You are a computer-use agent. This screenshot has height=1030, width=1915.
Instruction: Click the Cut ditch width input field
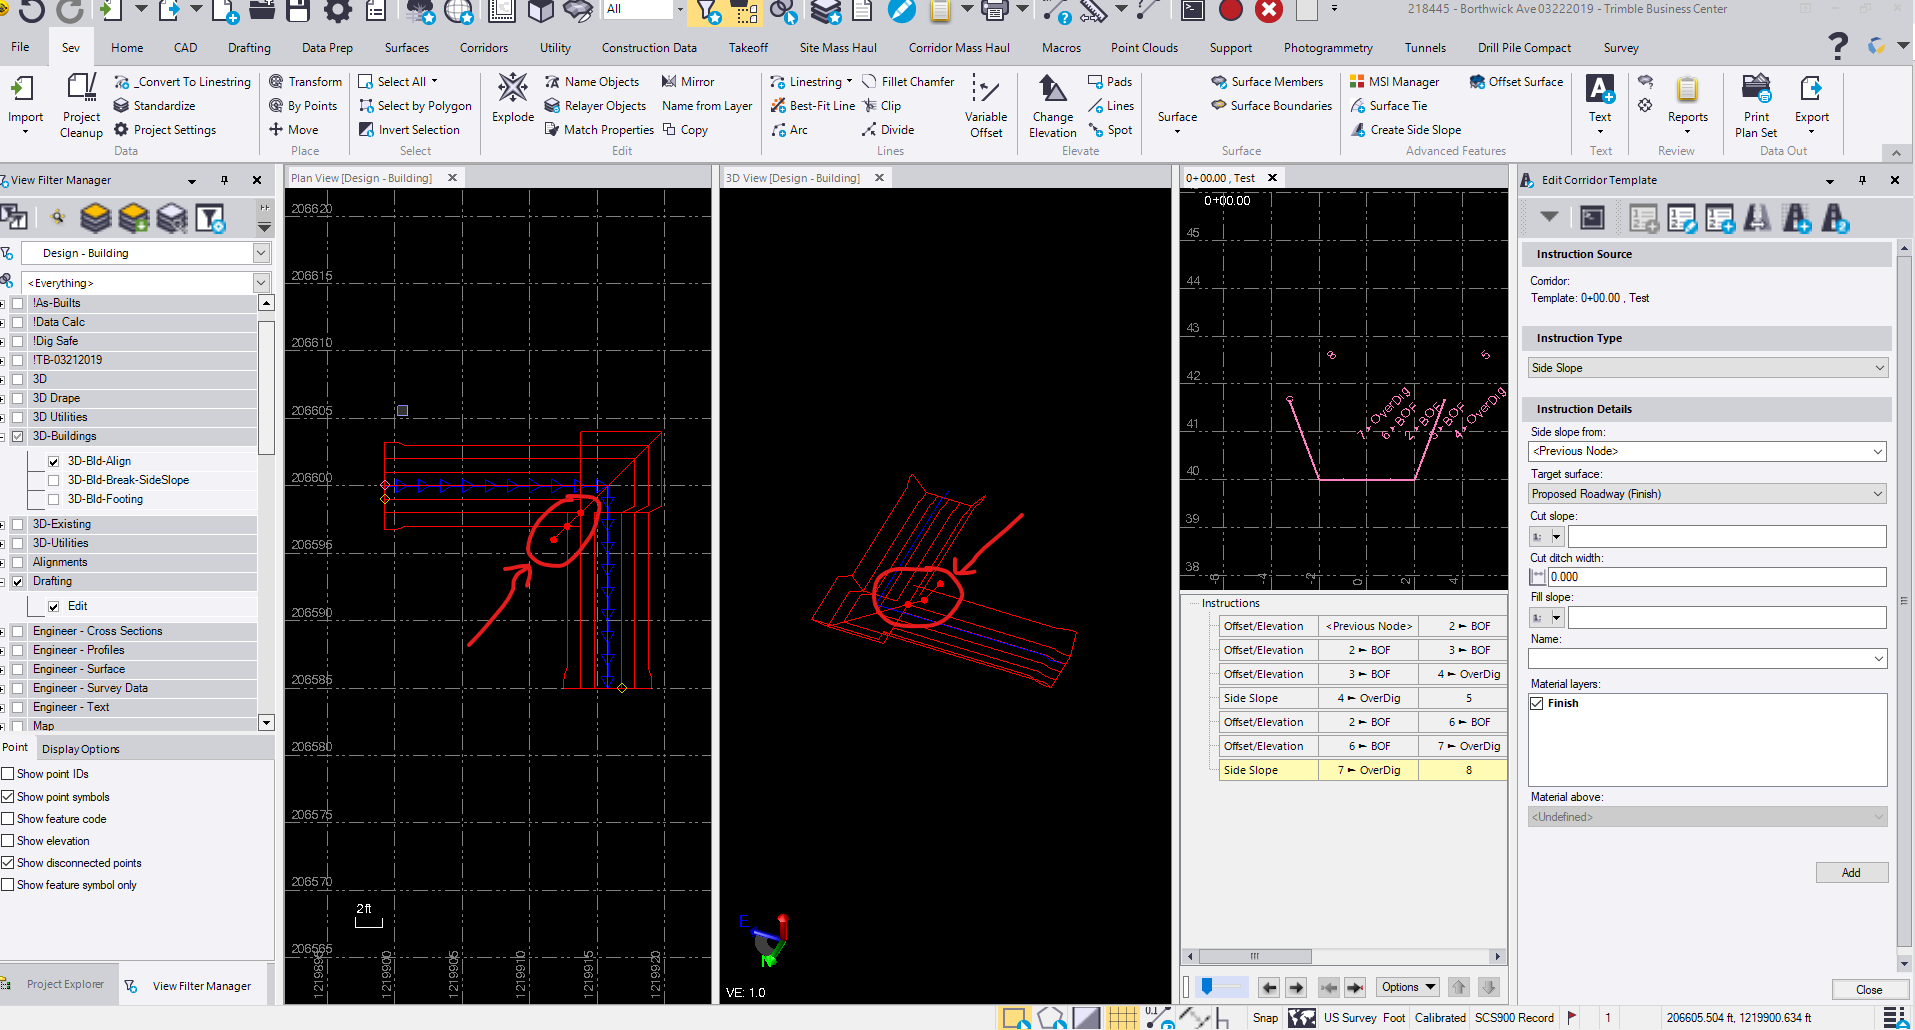(x=1716, y=577)
